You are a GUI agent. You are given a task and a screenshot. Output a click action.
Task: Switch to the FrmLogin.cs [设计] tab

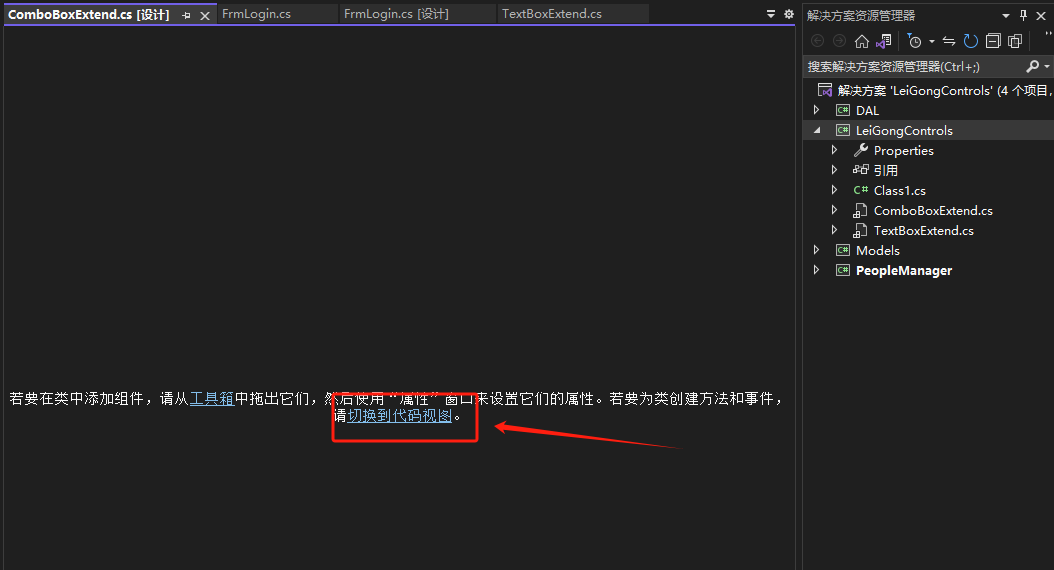point(396,13)
